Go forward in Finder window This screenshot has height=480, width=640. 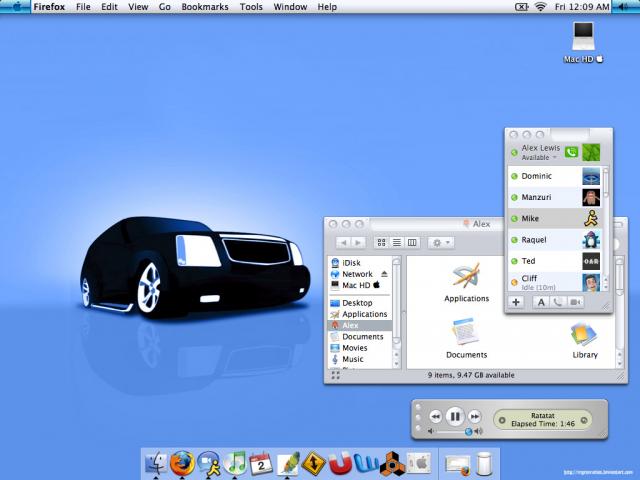tap(358, 242)
